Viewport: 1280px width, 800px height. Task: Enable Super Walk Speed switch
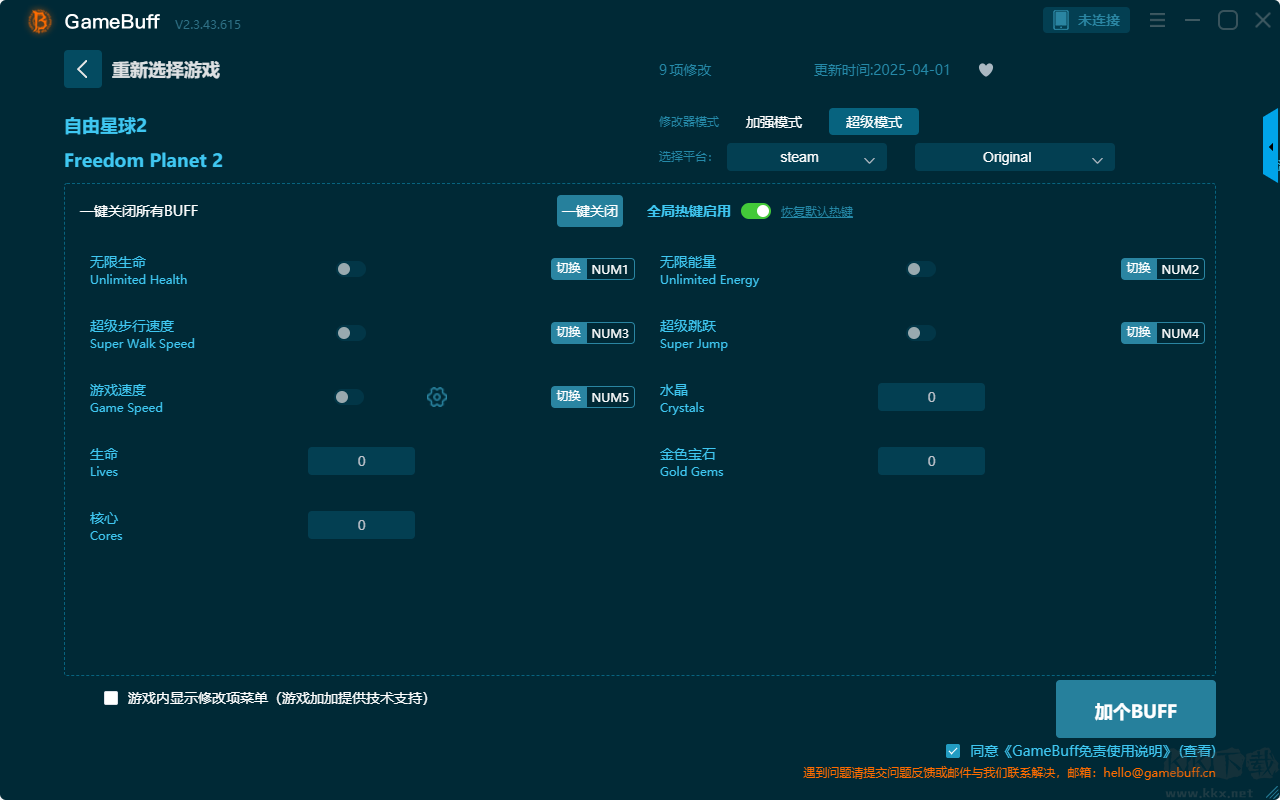pyautogui.click(x=351, y=333)
